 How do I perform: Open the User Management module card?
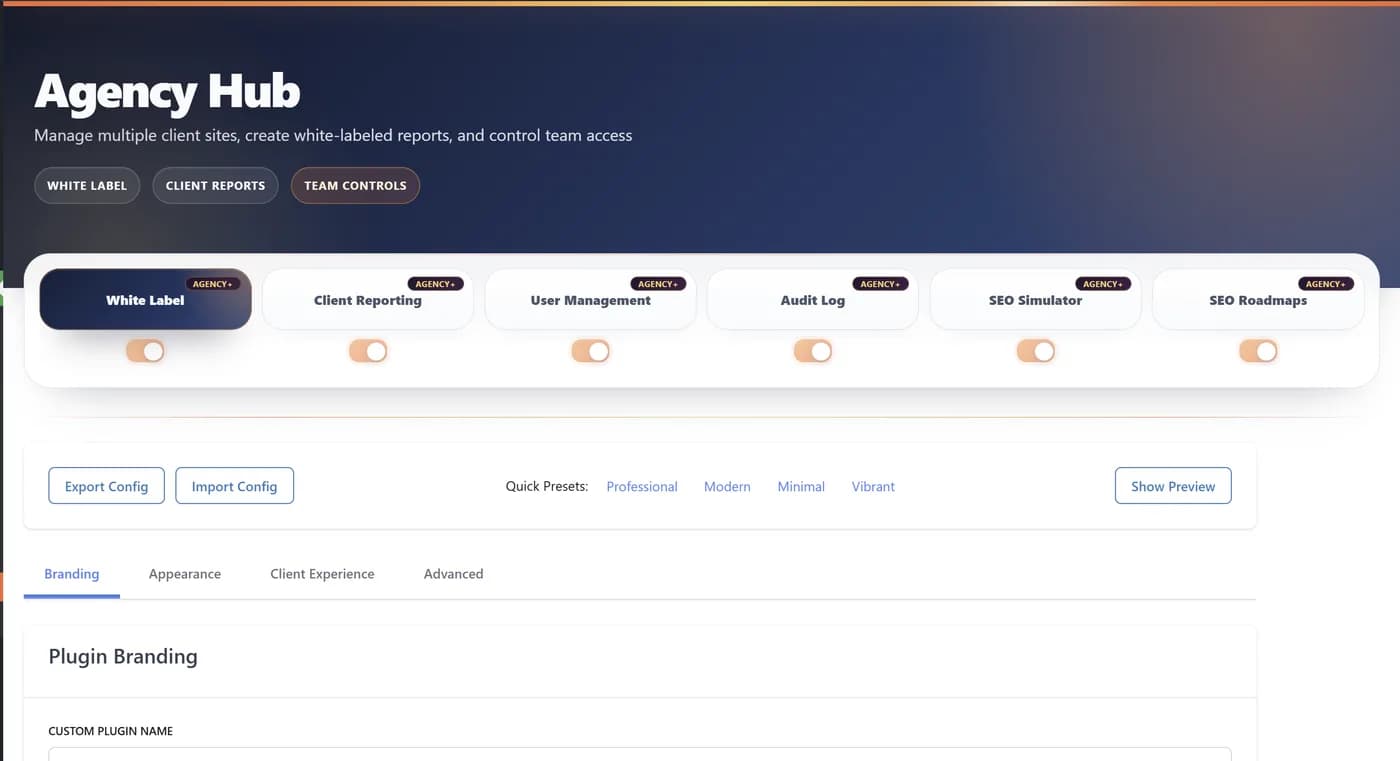[x=590, y=299]
